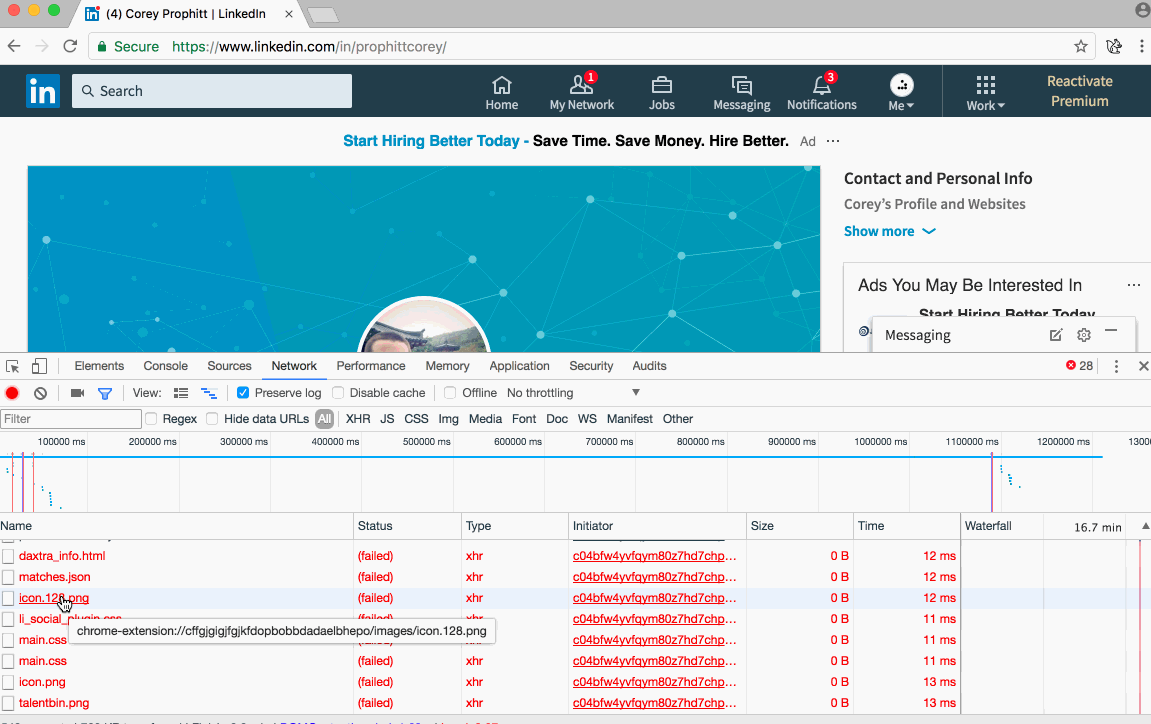Check the Offline checkbox
This screenshot has height=724, width=1151.
point(450,393)
